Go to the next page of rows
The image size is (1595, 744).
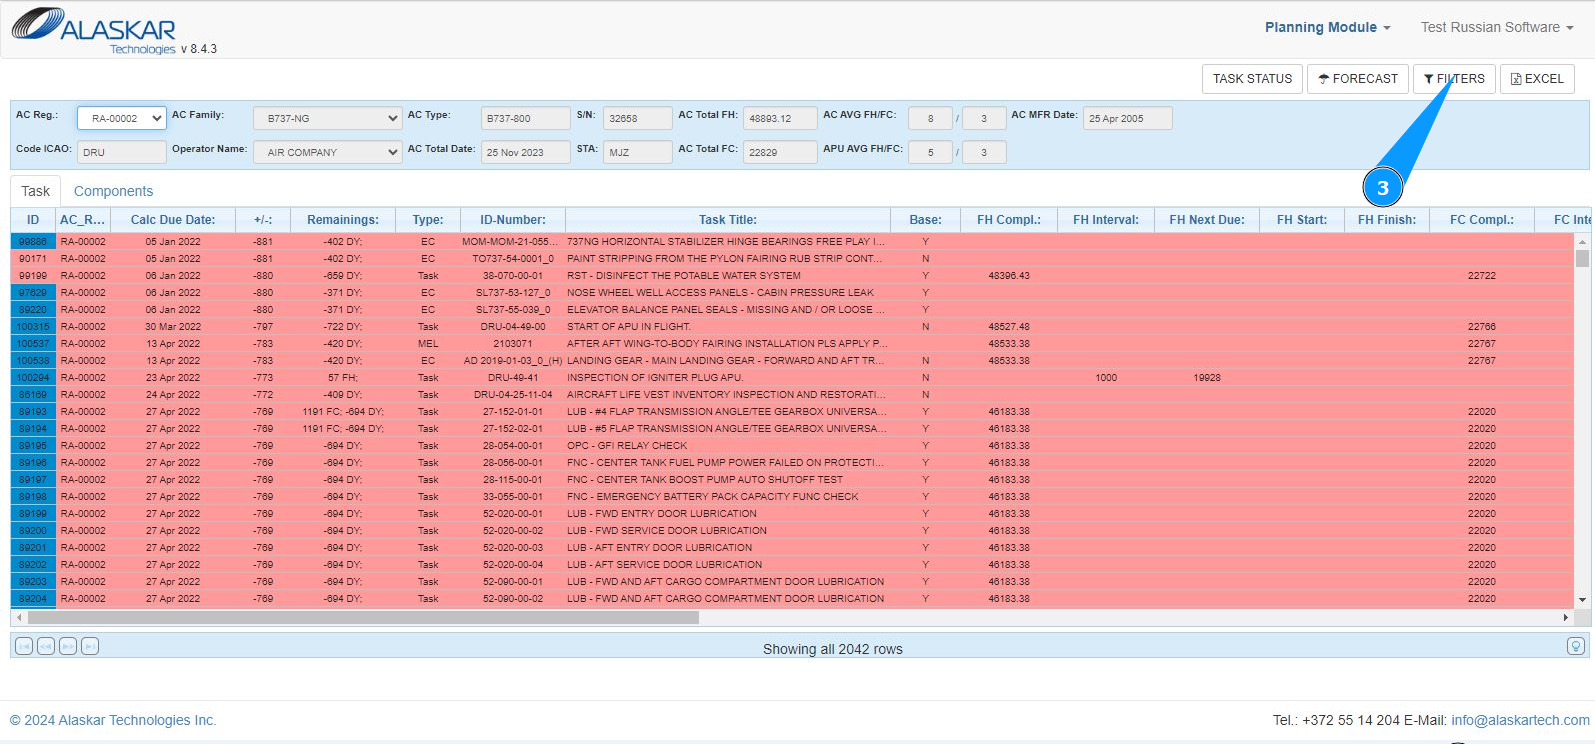[68, 646]
